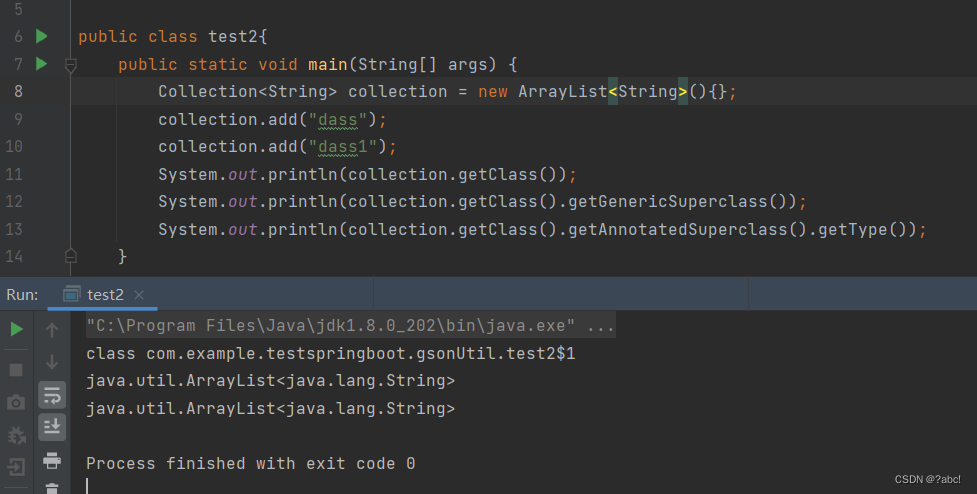This screenshot has width=977, height=494.
Task: Rerun test2 in Run panel
Action: [16, 329]
